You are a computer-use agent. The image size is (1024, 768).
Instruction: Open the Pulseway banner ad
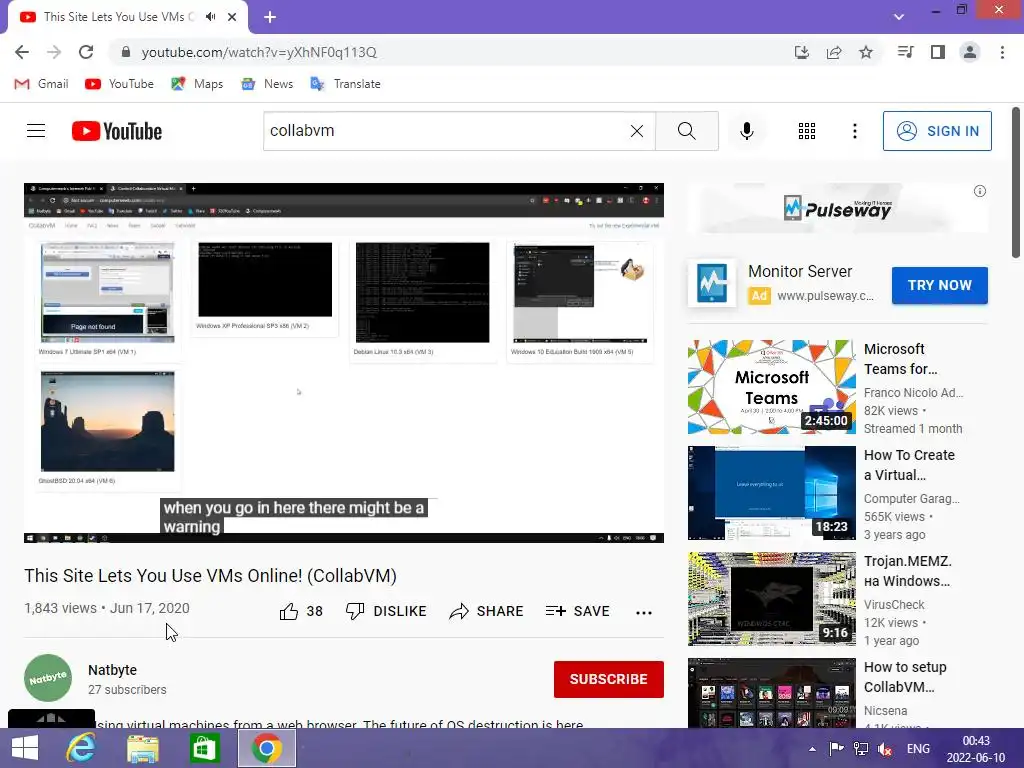coord(838,208)
